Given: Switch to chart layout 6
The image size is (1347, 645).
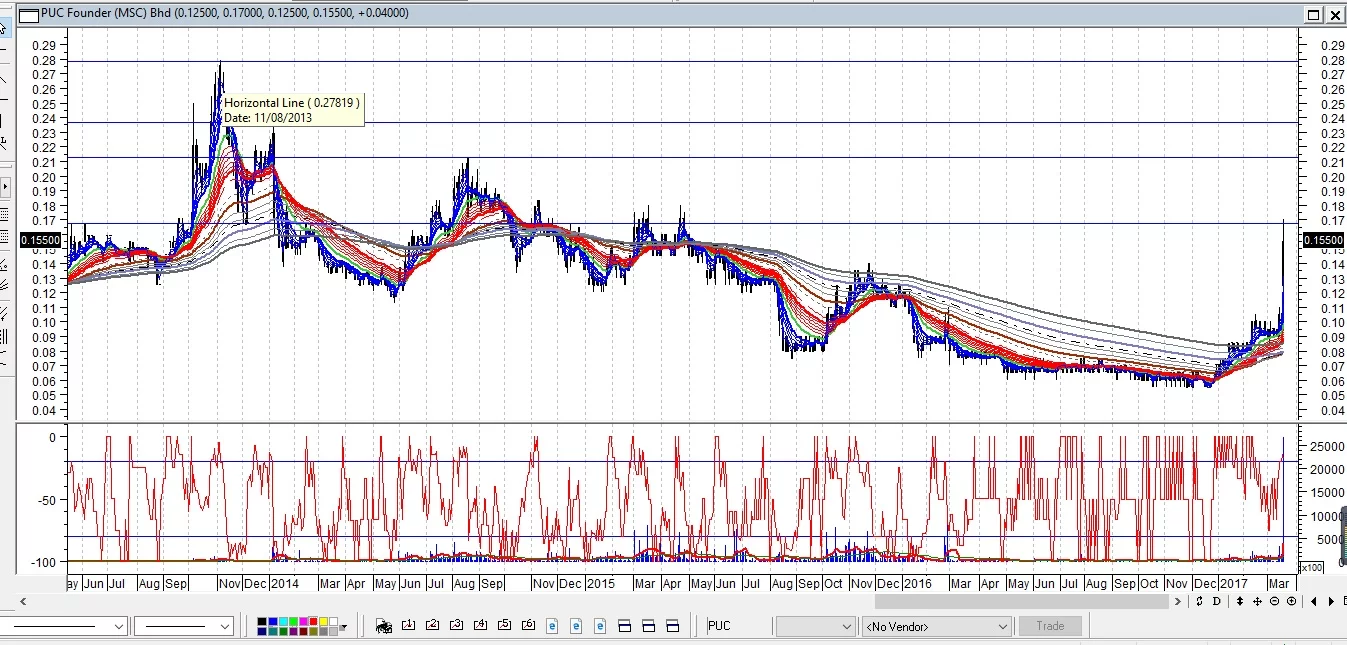Looking at the screenshot, I should [528, 626].
